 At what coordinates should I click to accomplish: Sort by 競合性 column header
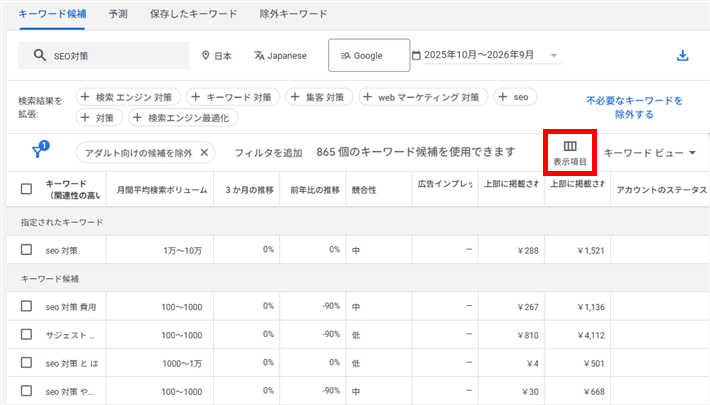[364, 190]
